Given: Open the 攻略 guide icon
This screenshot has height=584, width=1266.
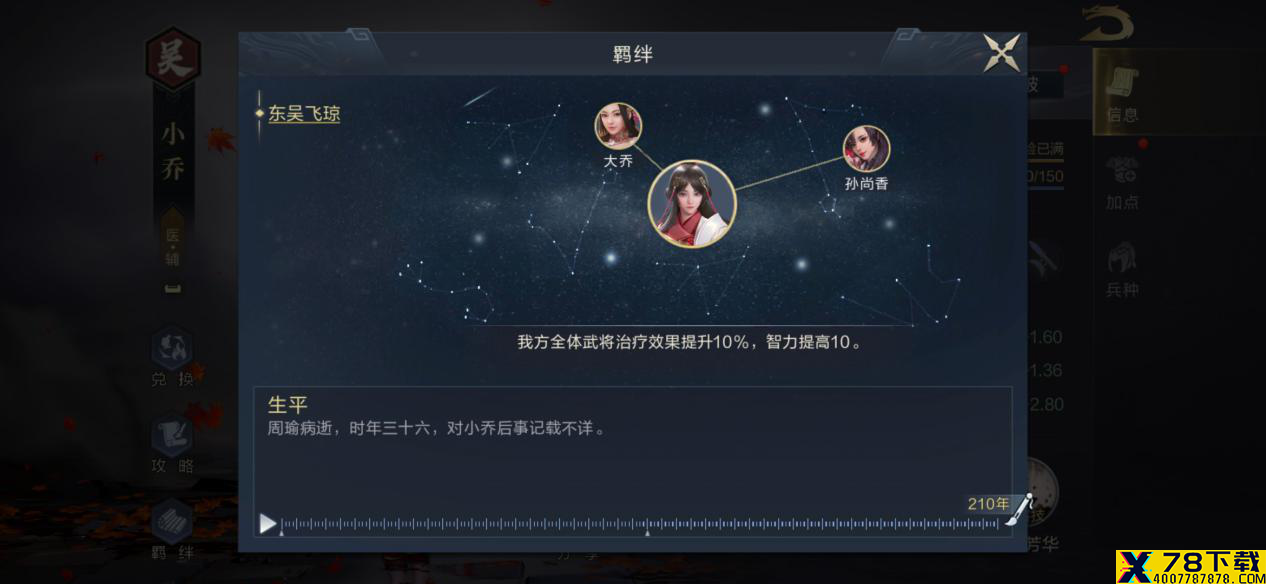Looking at the screenshot, I should tap(172, 445).
